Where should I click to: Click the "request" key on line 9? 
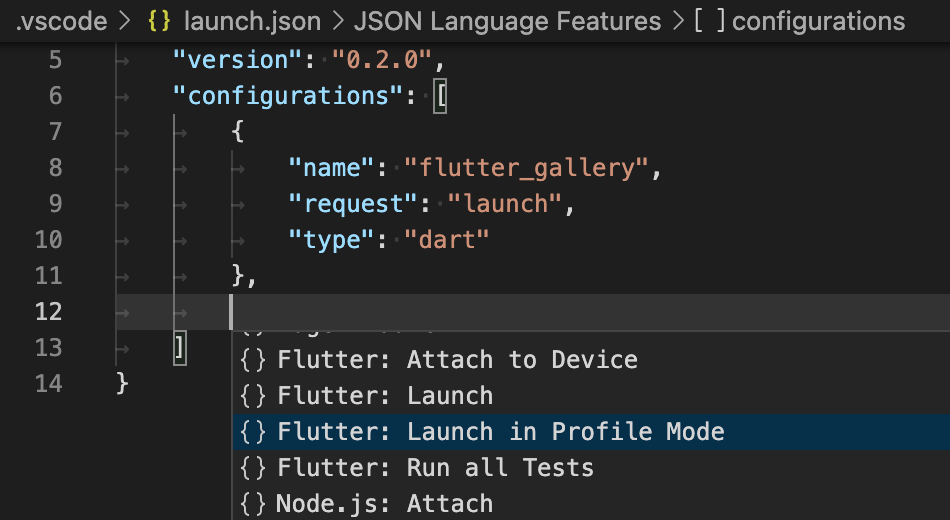click(x=352, y=204)
